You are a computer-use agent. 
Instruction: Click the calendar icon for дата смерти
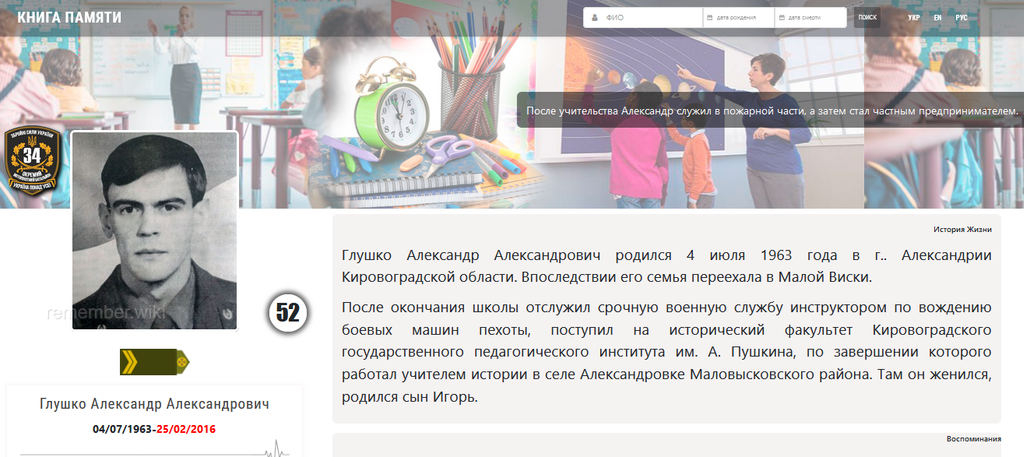click(781, 18)
